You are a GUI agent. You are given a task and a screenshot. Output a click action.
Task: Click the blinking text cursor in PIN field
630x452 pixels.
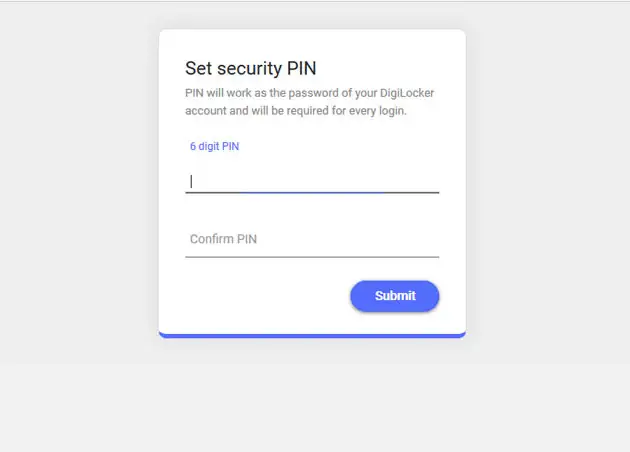pos(191,181)
